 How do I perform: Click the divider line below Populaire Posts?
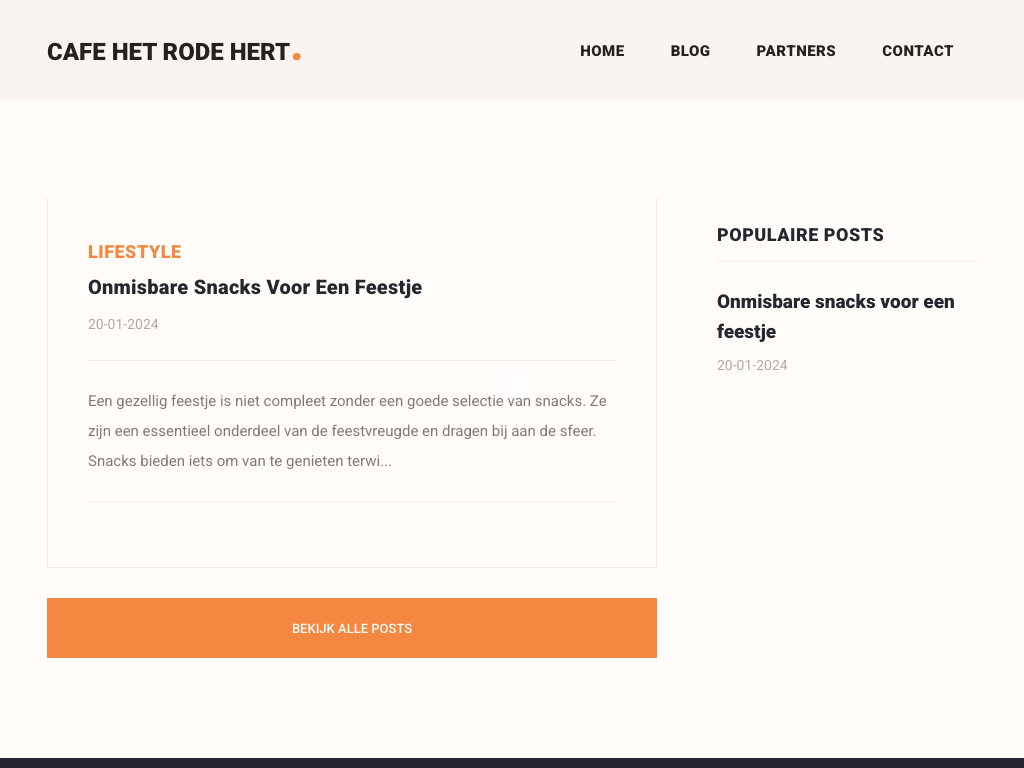pyautogui.click(x=846, y=261)
